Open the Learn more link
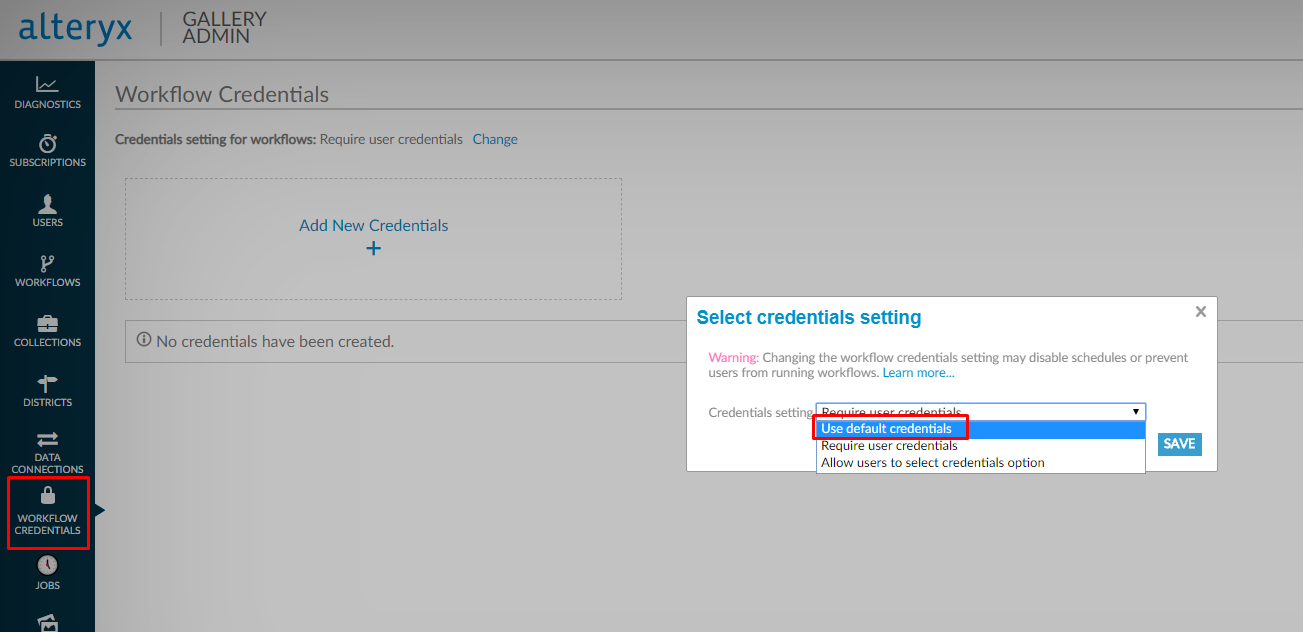 917,371
